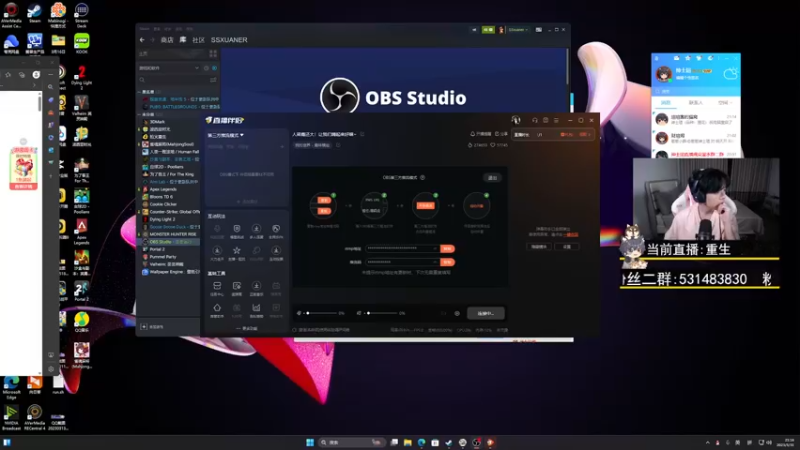800x450 pixels.
Task: Click the user avatar in 直播伴侣 title bar
Action: click(x=516, y=120)
